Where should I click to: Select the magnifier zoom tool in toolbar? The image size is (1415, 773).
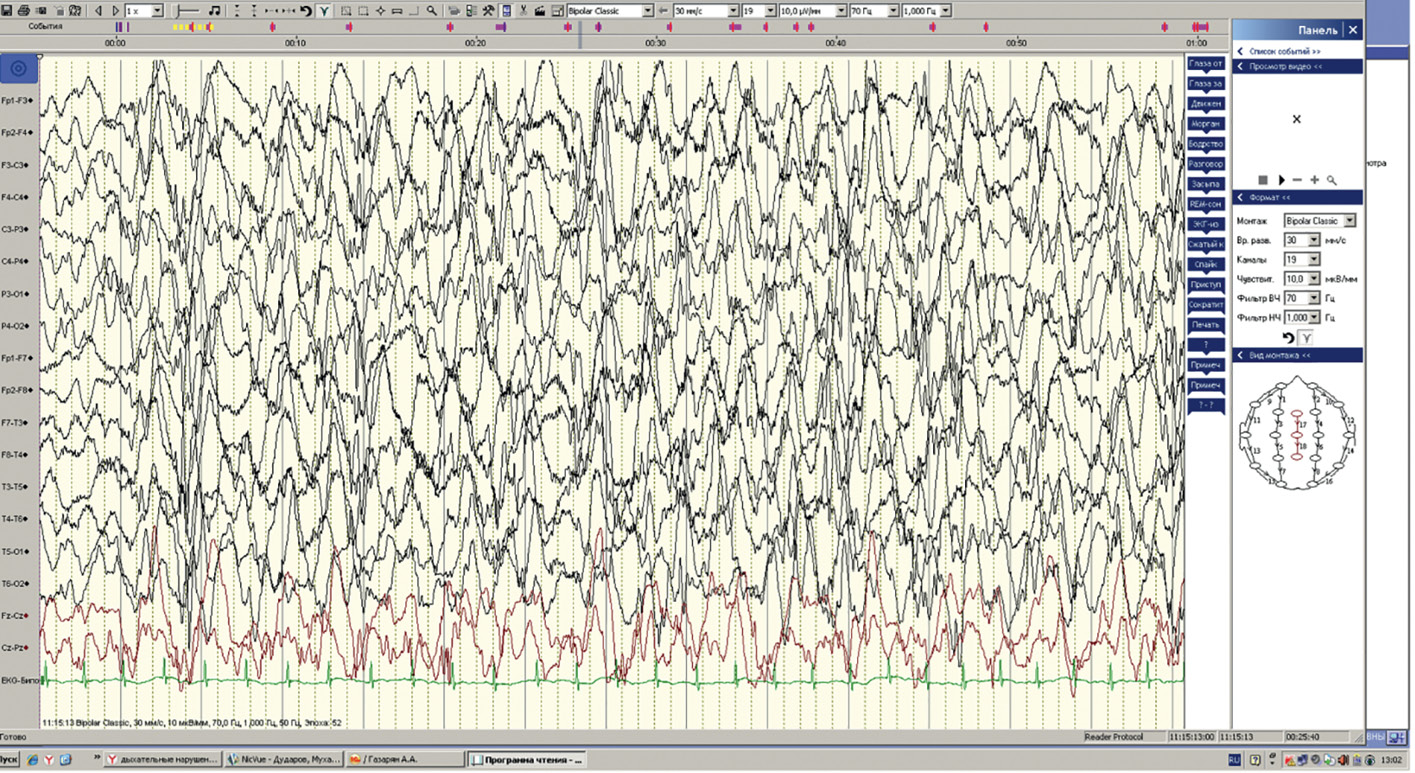click(431, 10)
